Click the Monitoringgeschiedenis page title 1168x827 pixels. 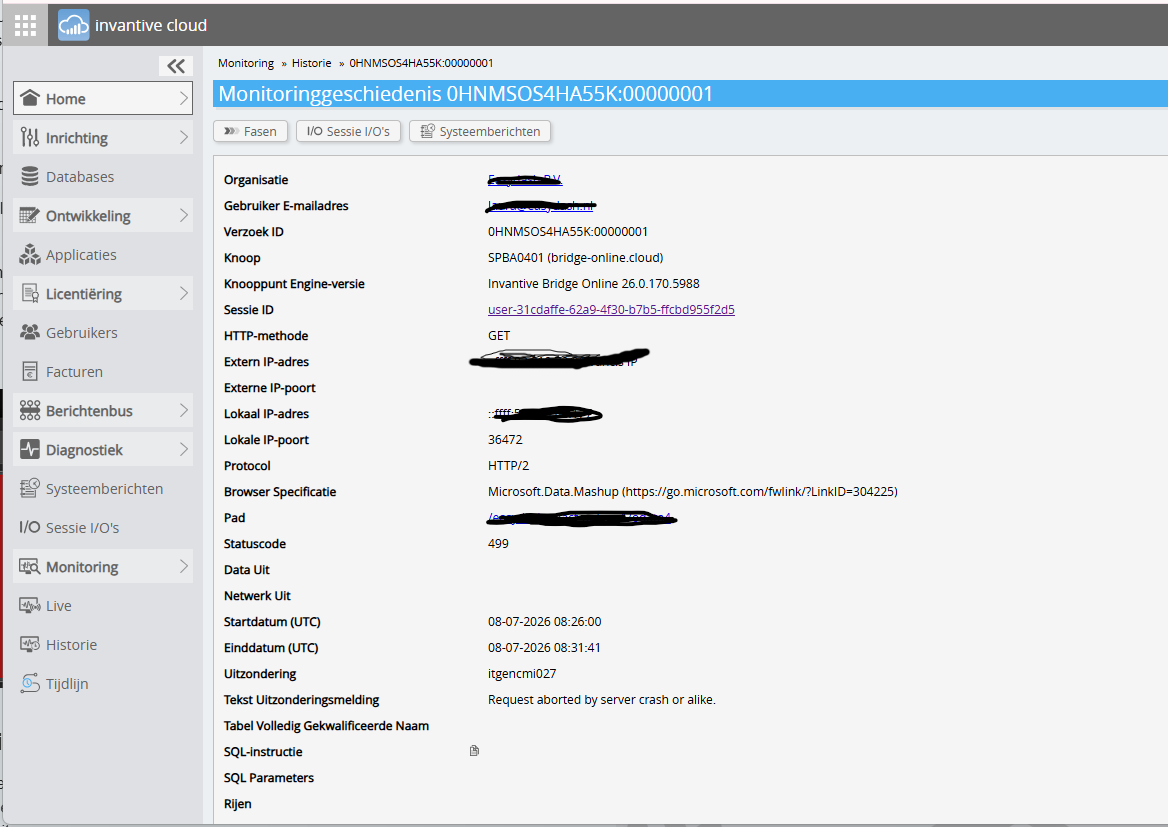coord(466,94)
